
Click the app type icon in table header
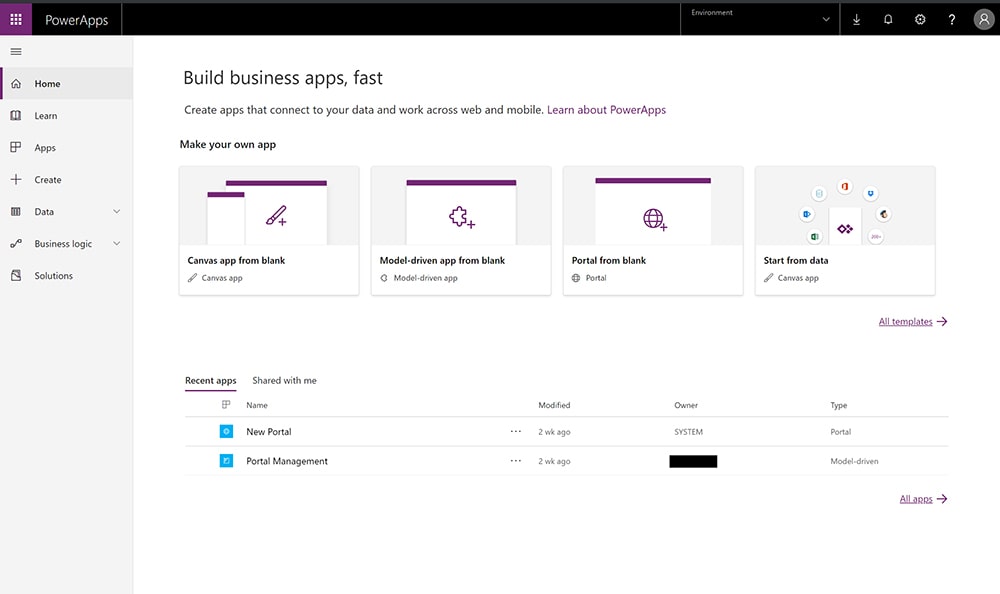[226, 405]
